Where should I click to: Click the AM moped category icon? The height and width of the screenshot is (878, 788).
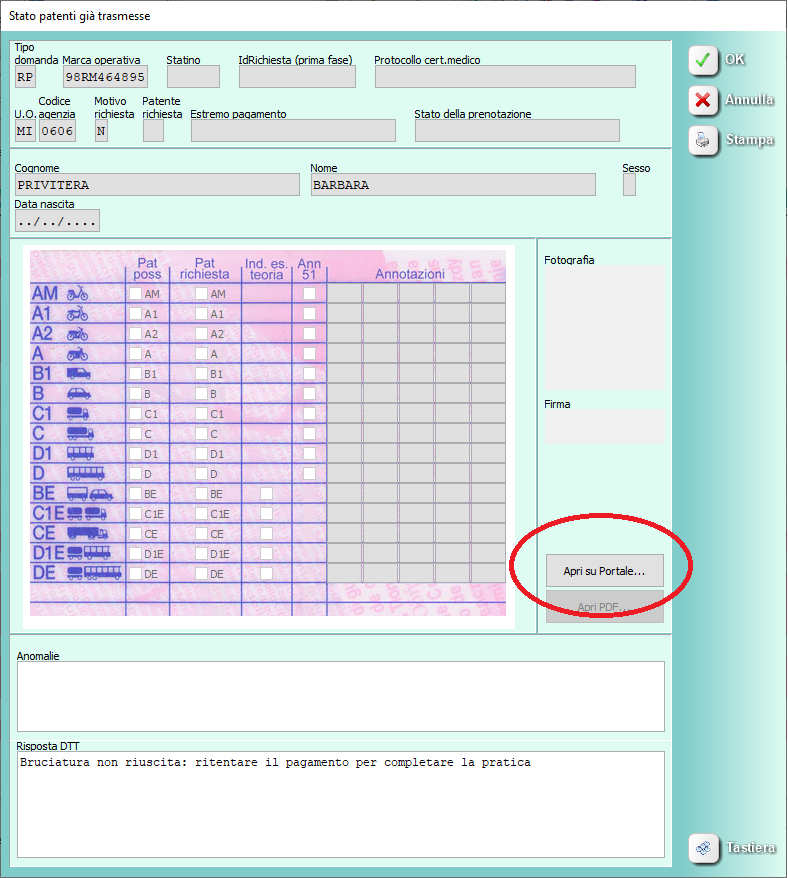[x=77, y=294]
